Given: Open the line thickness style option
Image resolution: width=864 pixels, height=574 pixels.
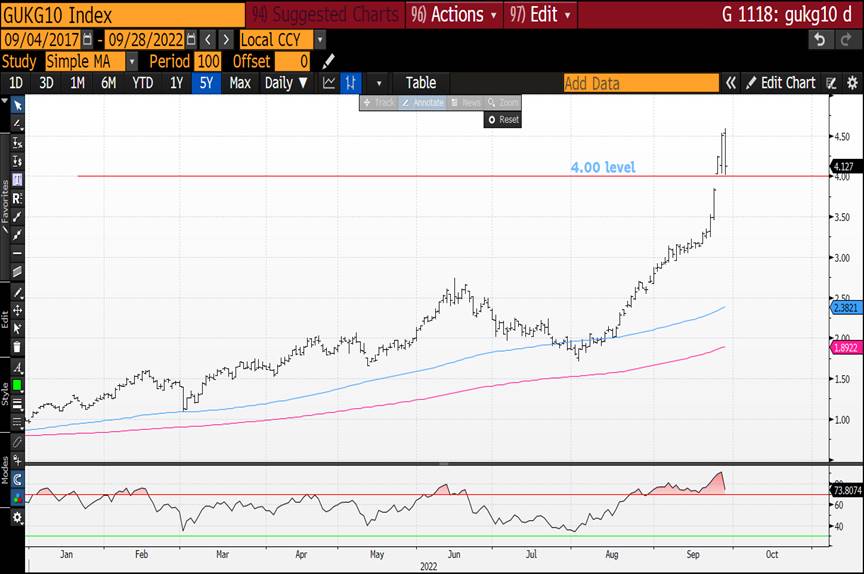Looking at the screenshot, I should tap(17, 404).
